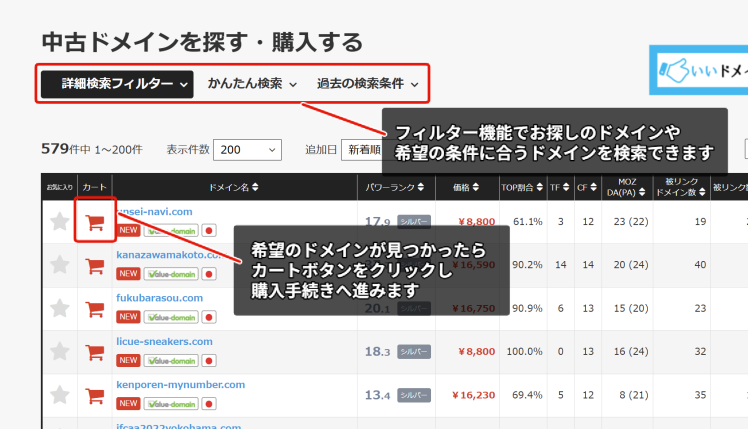Click Value-domain badge on licue-sneakers.com

click(x=171, y=361)
